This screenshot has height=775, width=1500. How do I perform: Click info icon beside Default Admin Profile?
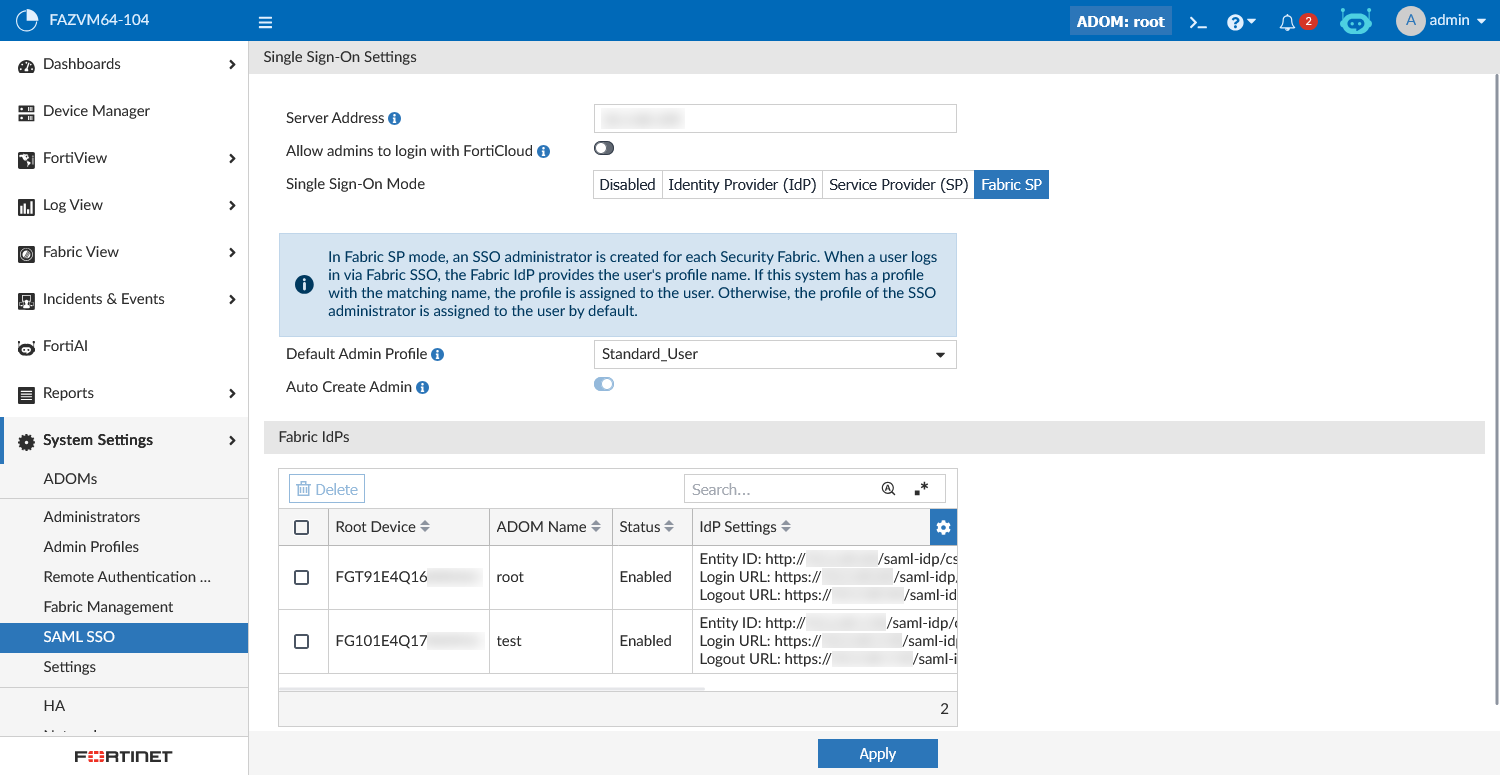[x=438, y=354]
